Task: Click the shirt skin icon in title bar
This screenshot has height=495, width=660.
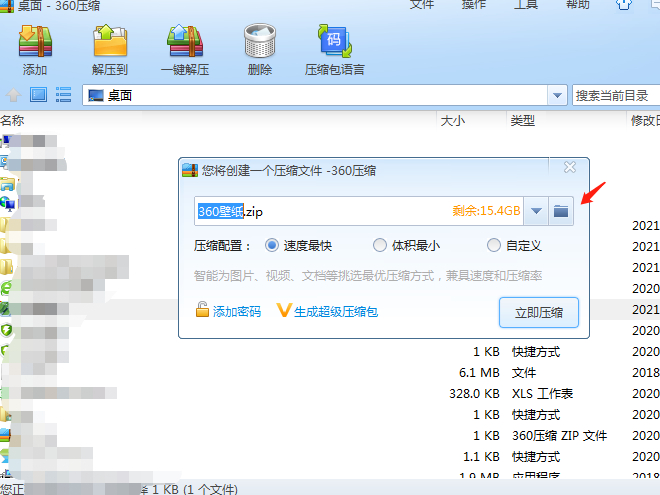Action: coord(624,4)
